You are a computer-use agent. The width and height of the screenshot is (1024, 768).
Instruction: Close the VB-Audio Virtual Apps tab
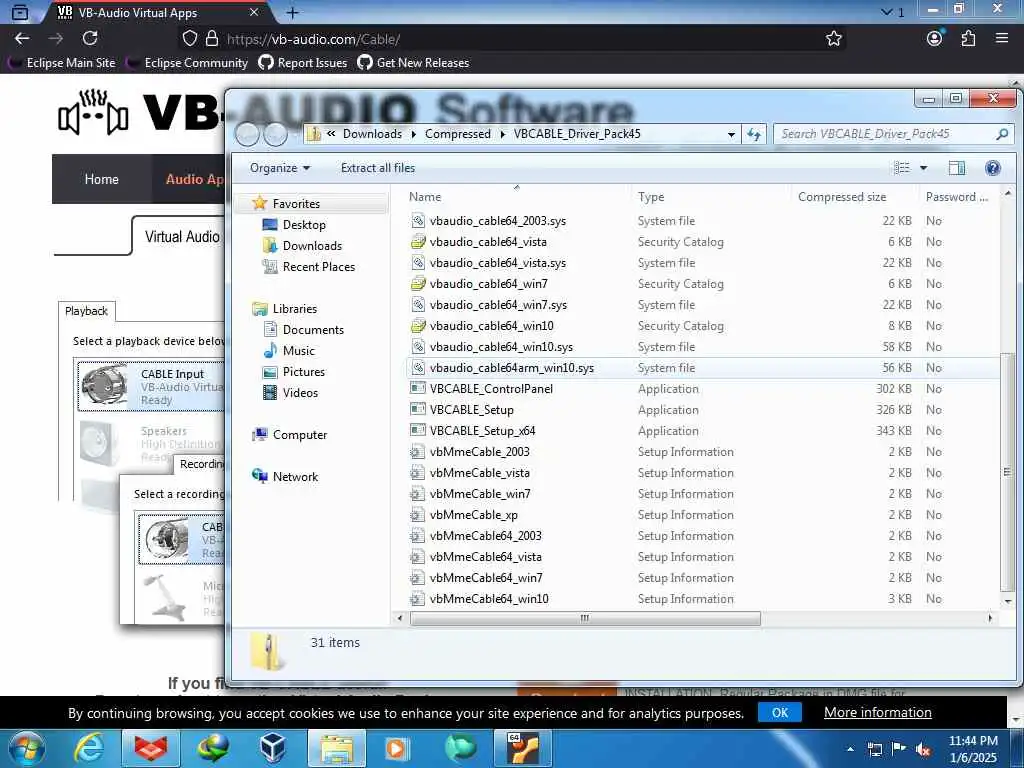pyautogui.click(x=254, y=12)
